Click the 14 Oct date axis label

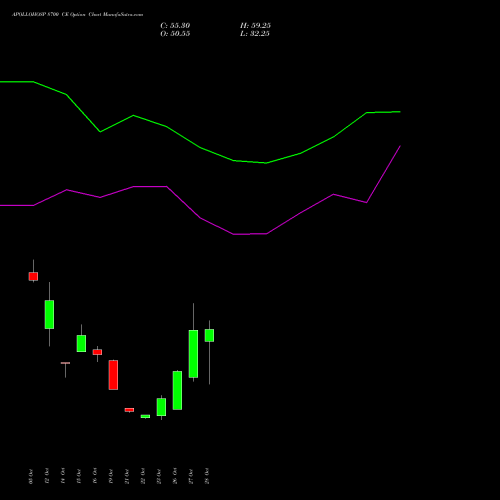pyautogui.click(x=63, y=476)
